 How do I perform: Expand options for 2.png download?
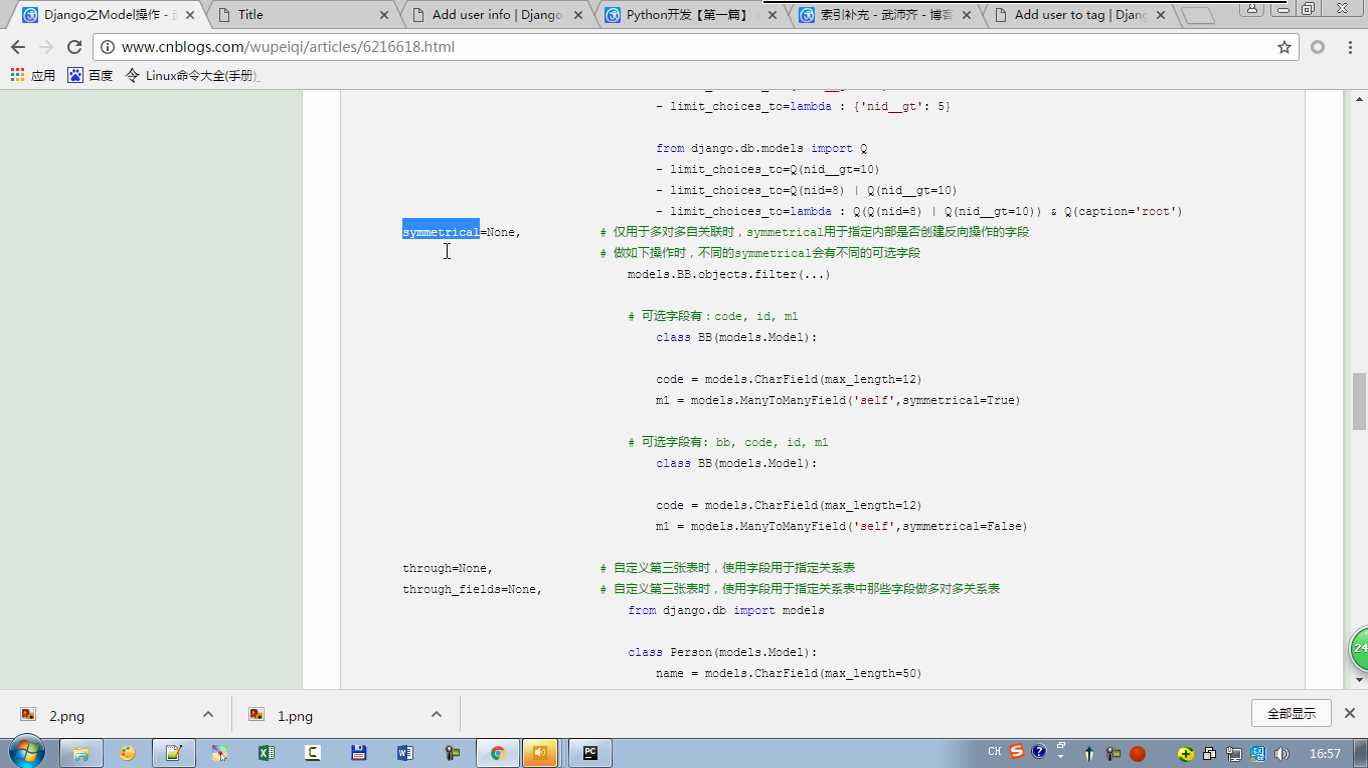208,714
